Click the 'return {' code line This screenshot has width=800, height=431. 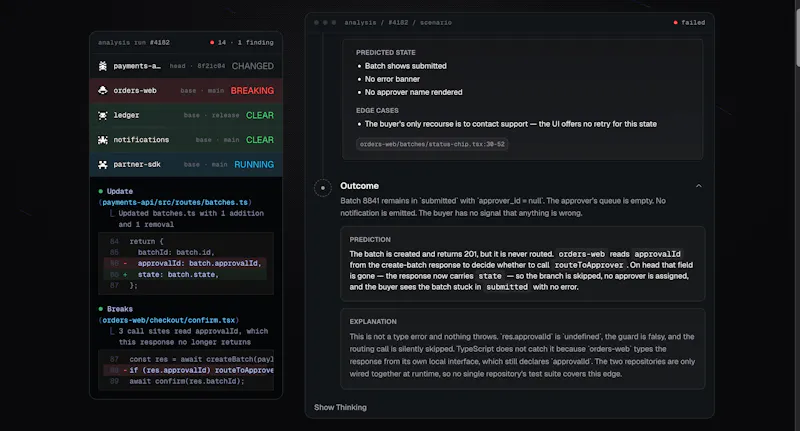click(x=146, y=241)
